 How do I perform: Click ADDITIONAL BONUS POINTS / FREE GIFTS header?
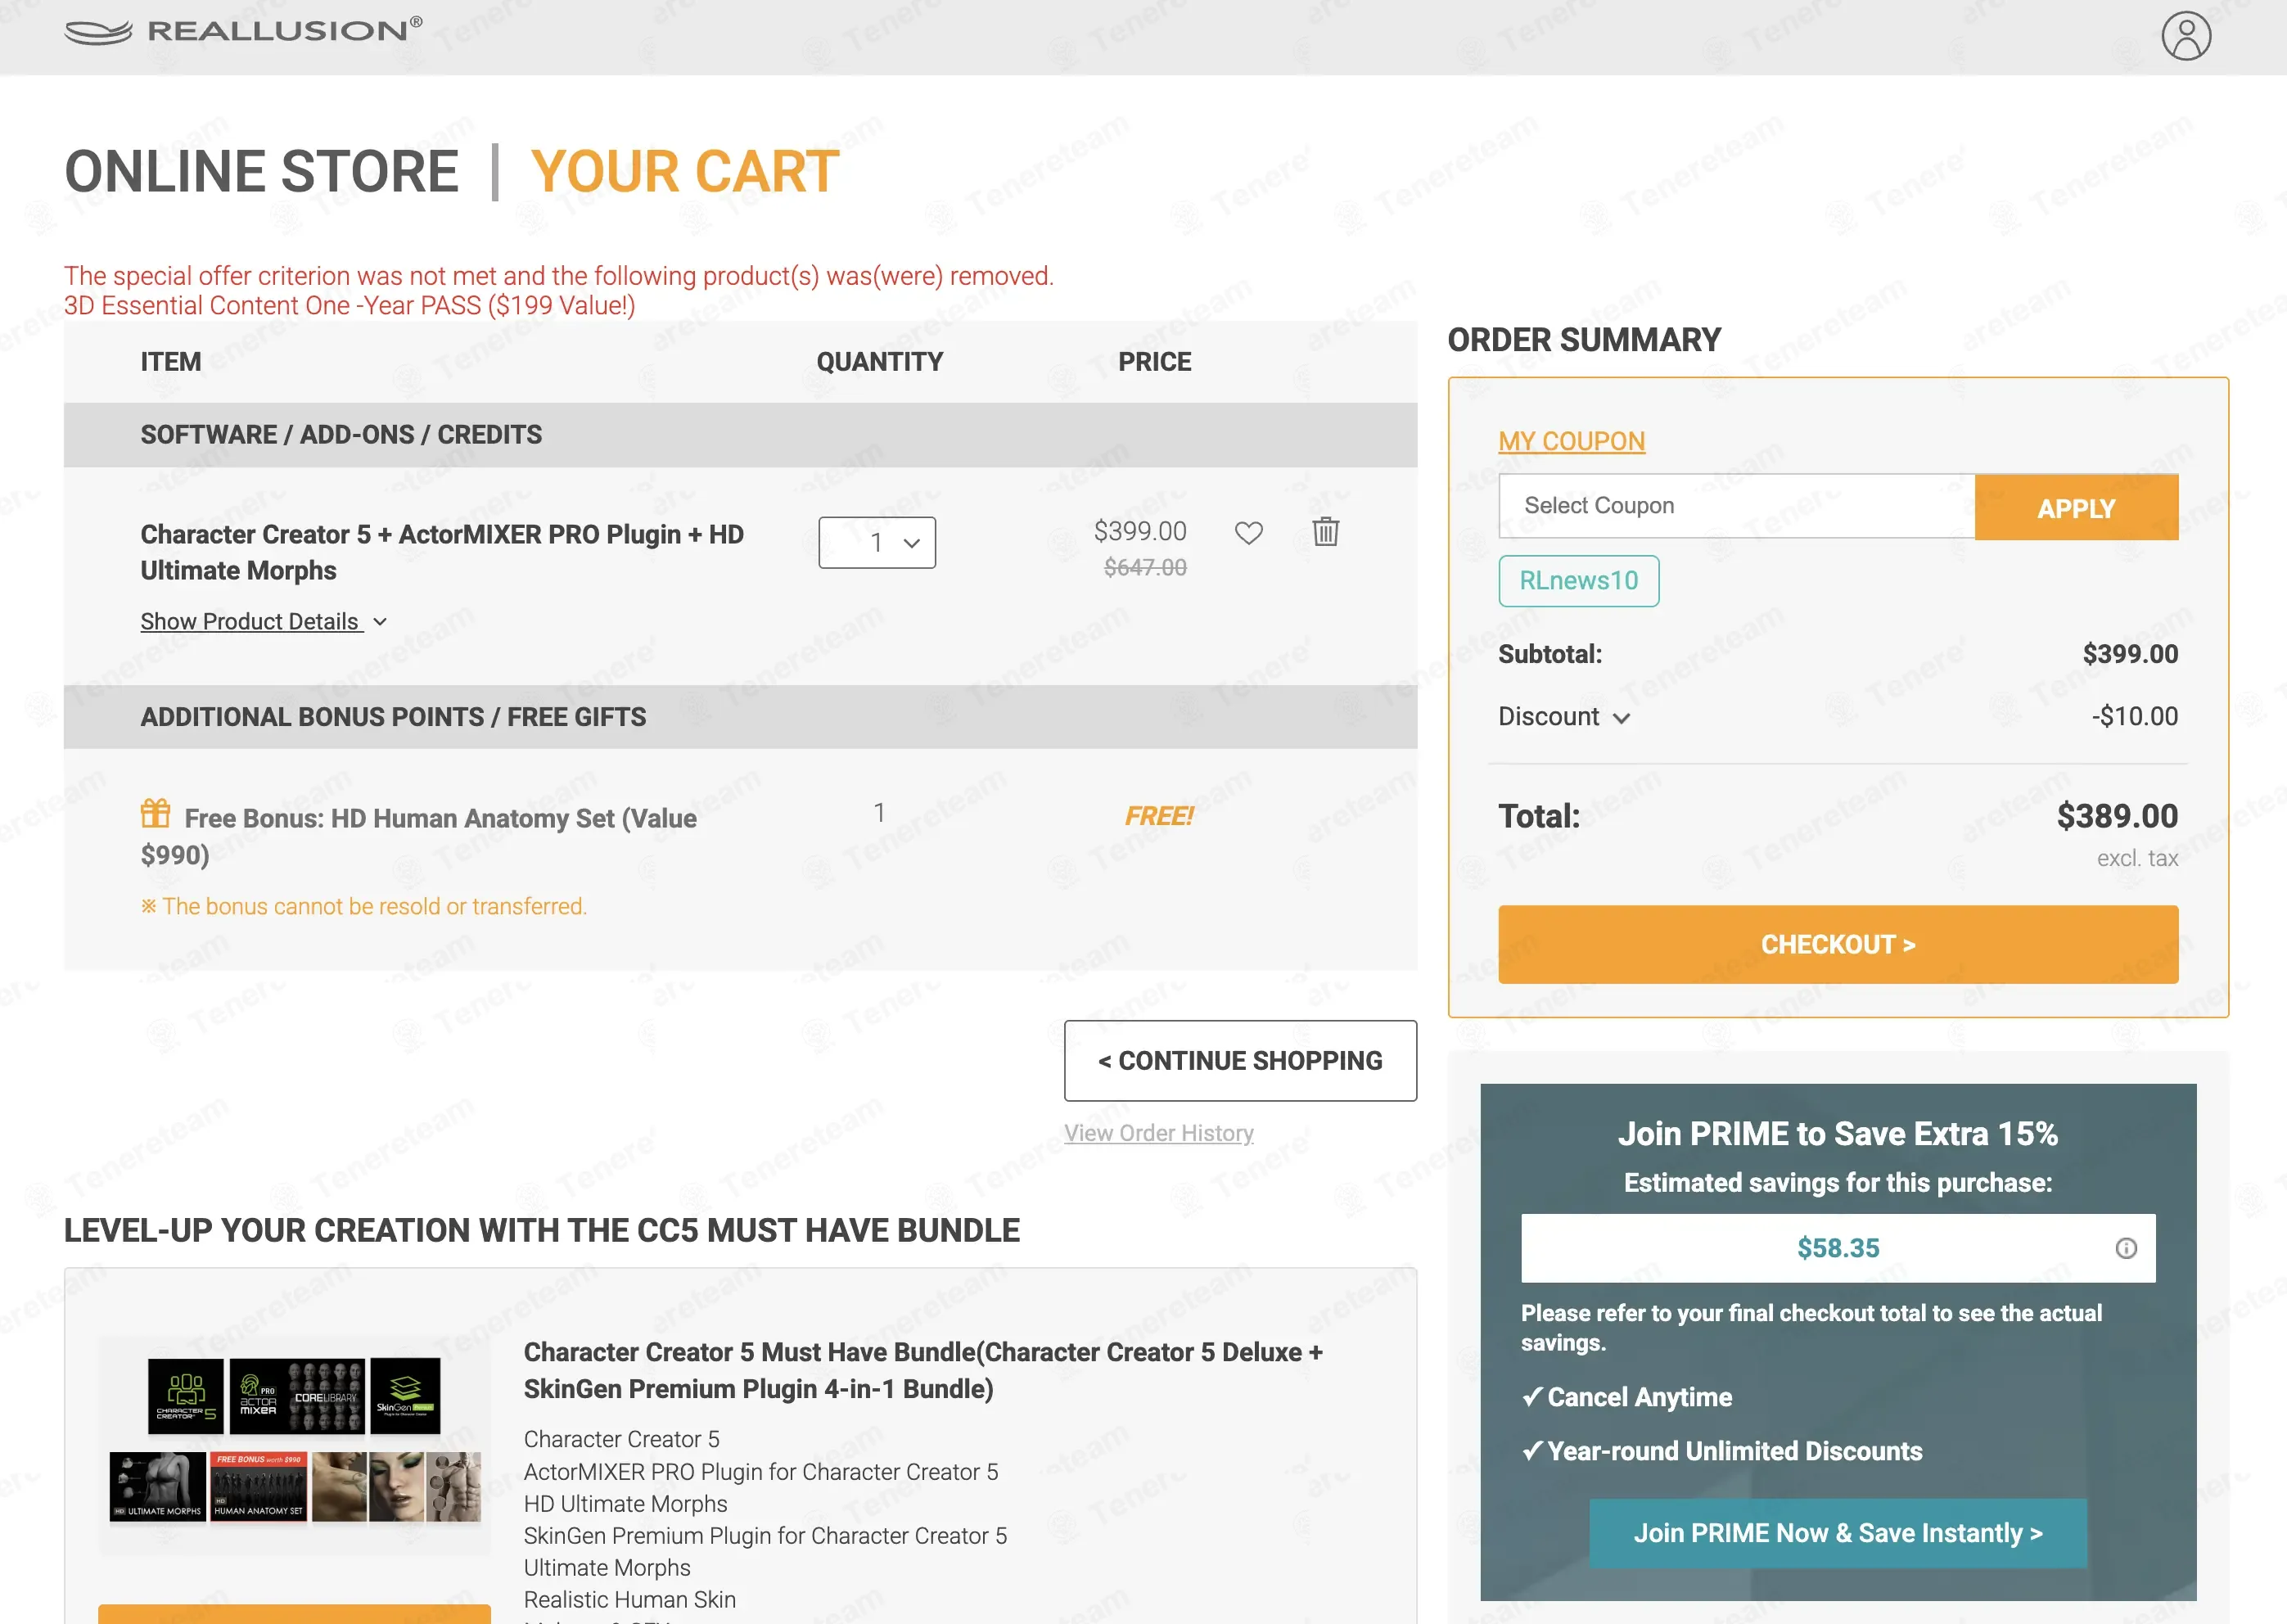[x=393, y=717]
